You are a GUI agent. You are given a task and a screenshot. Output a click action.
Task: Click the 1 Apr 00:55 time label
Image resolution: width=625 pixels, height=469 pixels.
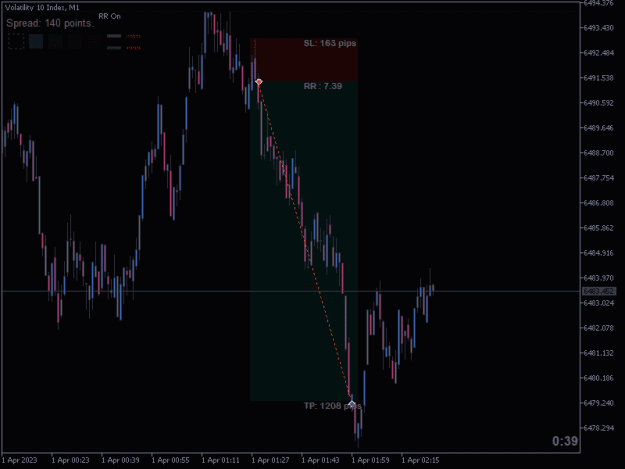point(170,460)
